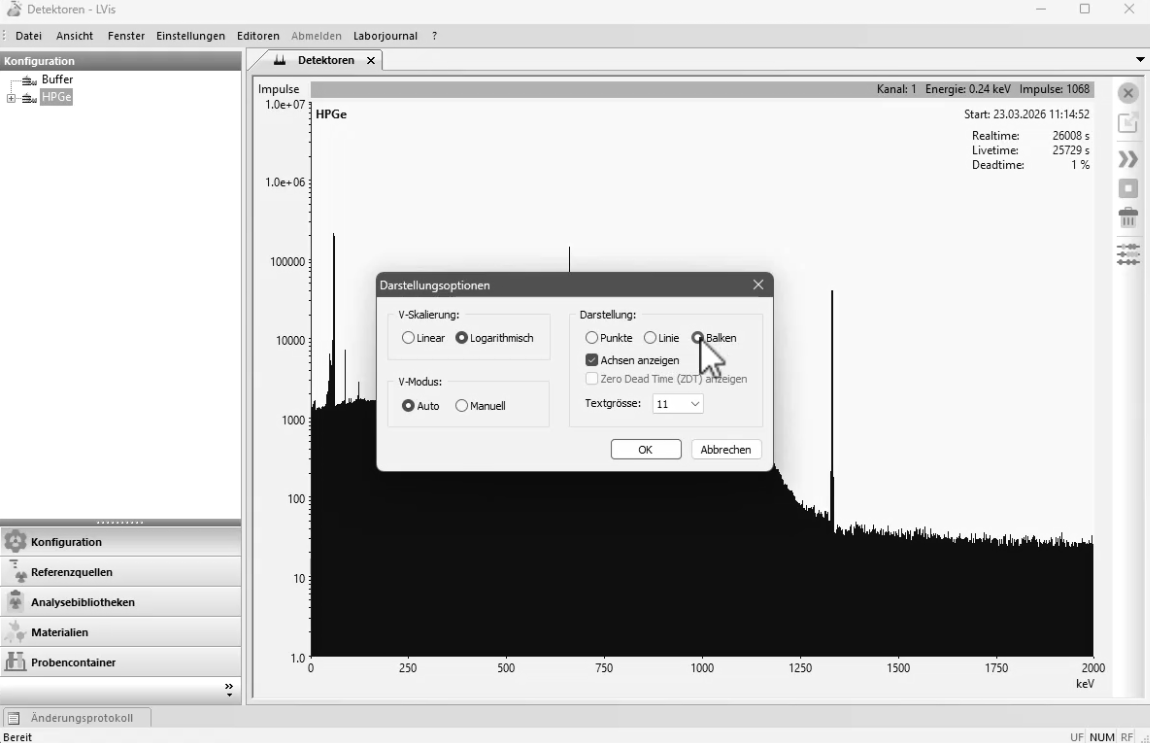Click the stop acquisition square icon
1150x743 pixels.
(x=1128, y=188)
